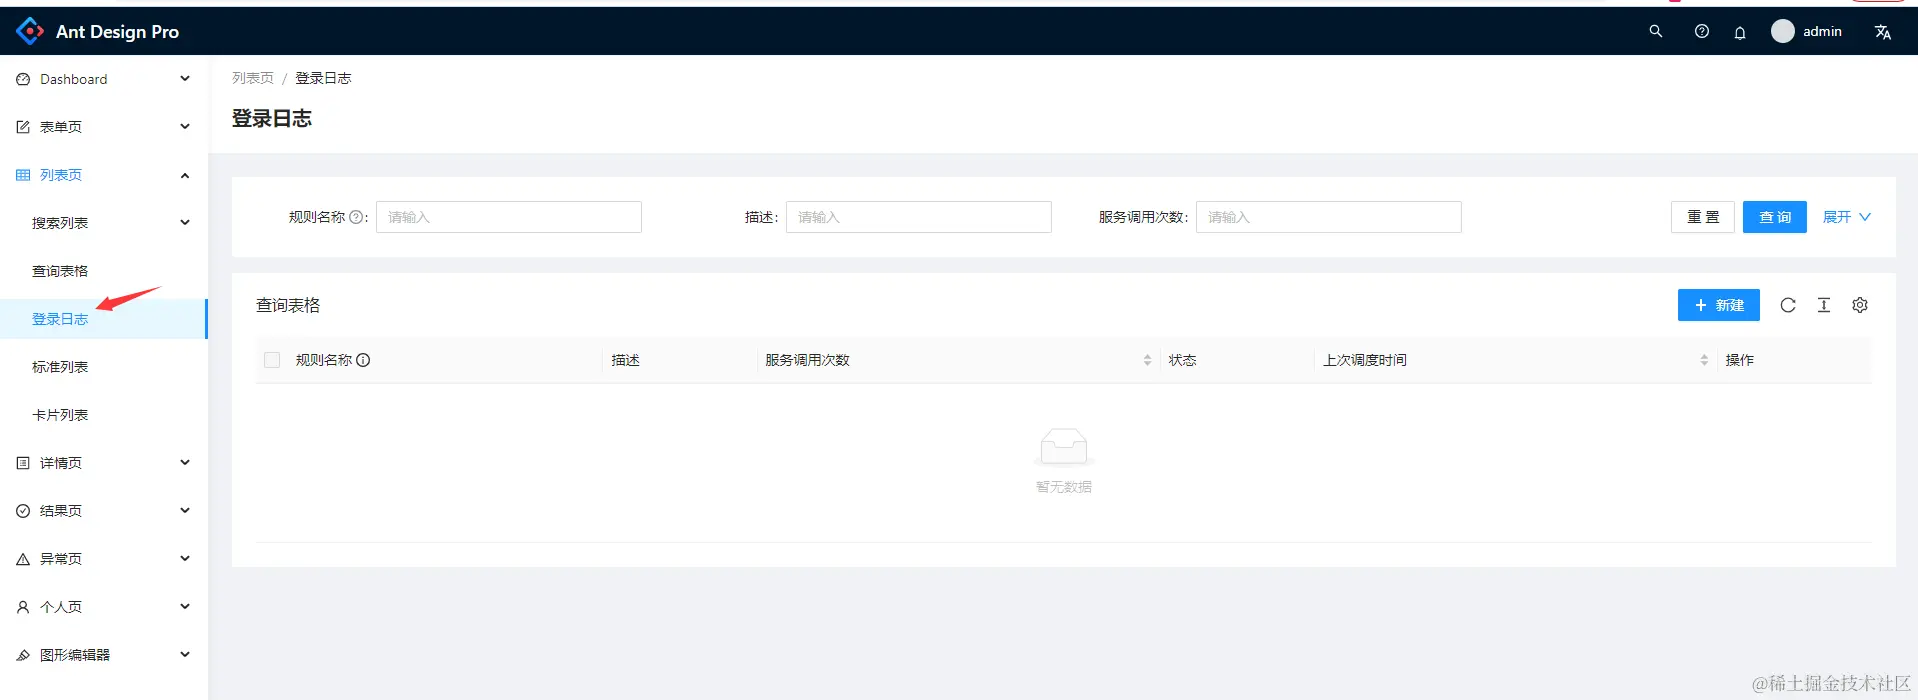Screen dimensions: 1918x700
Task: Click the 重置 reset button
Action: tap(1703, 217)
